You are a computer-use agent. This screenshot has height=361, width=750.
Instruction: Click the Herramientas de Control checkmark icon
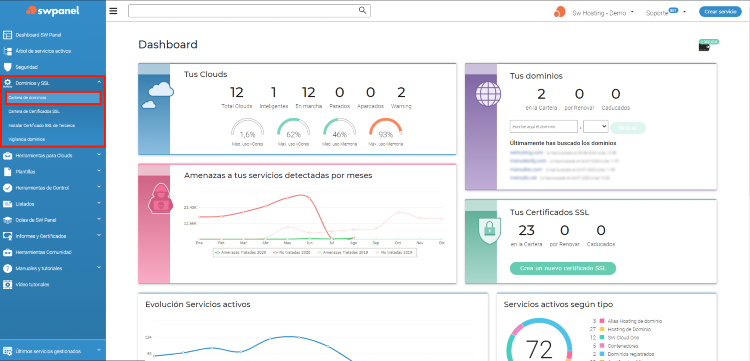pos(7,188)
